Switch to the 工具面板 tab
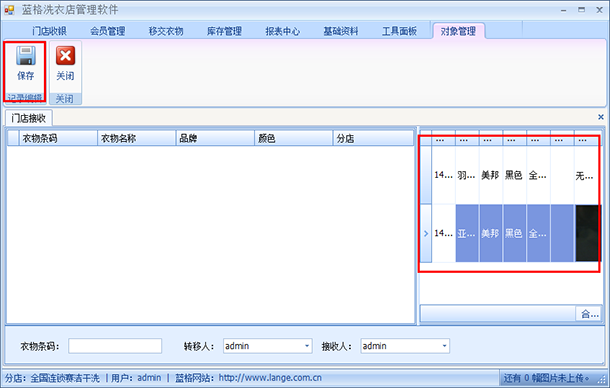Viewport: 610px width, 388px height. click(x=400, y=31)
